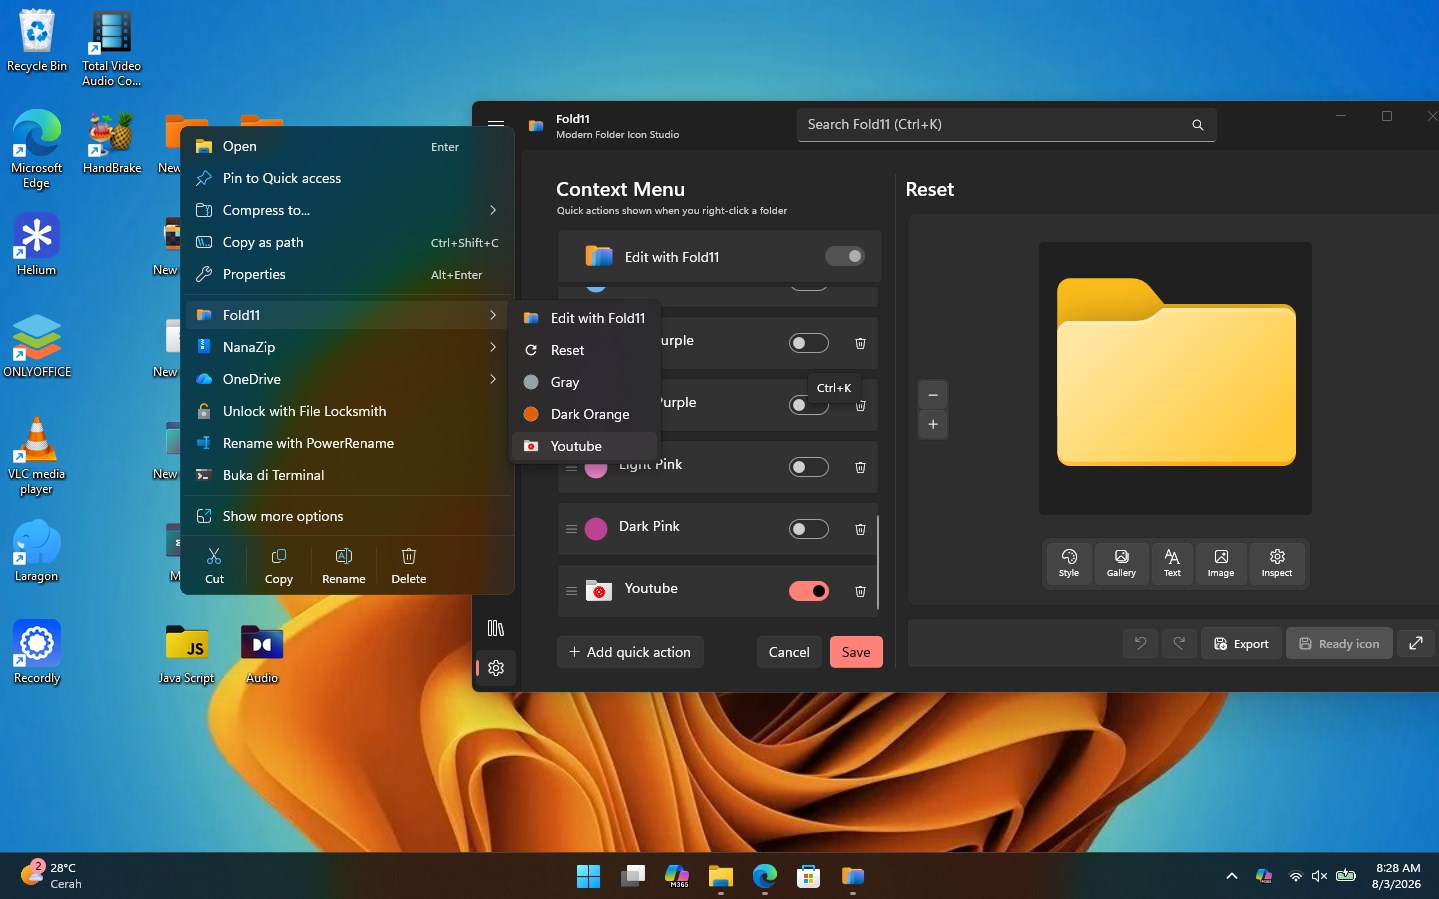Click Show more options in the context menu
The height and width of the screenshot is (899, 1439).
pos(347,516)
